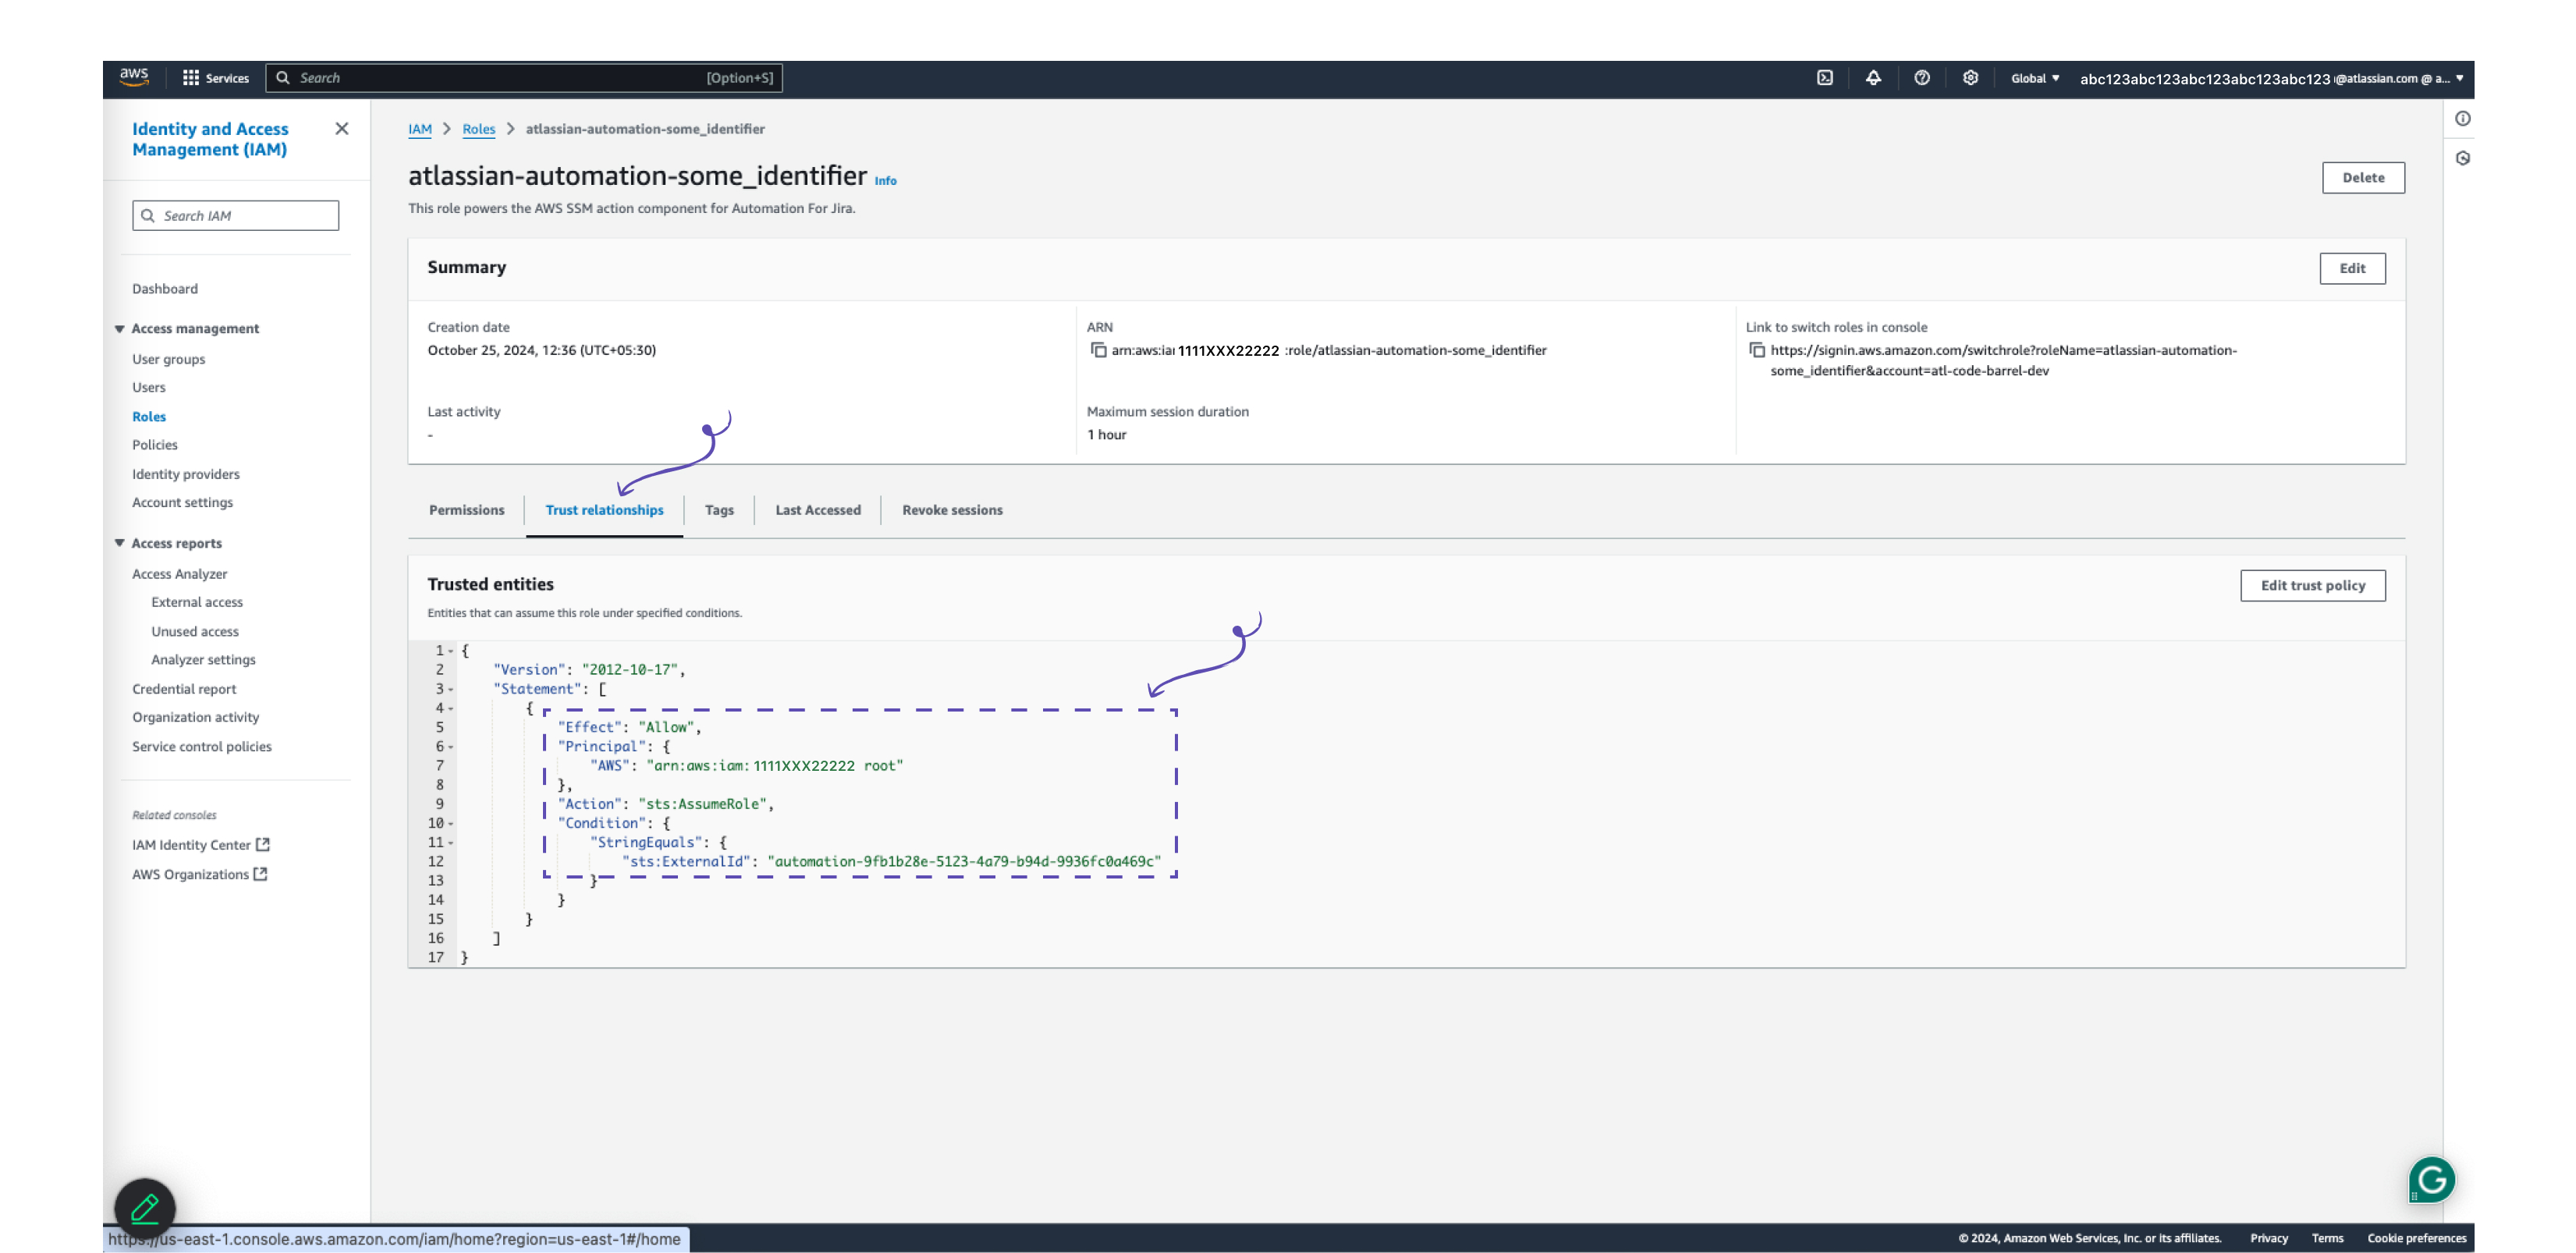Viewport: 2576px width, 1253px height.
Task: Open the notifications bell icon
Action: coord(1873,78)
